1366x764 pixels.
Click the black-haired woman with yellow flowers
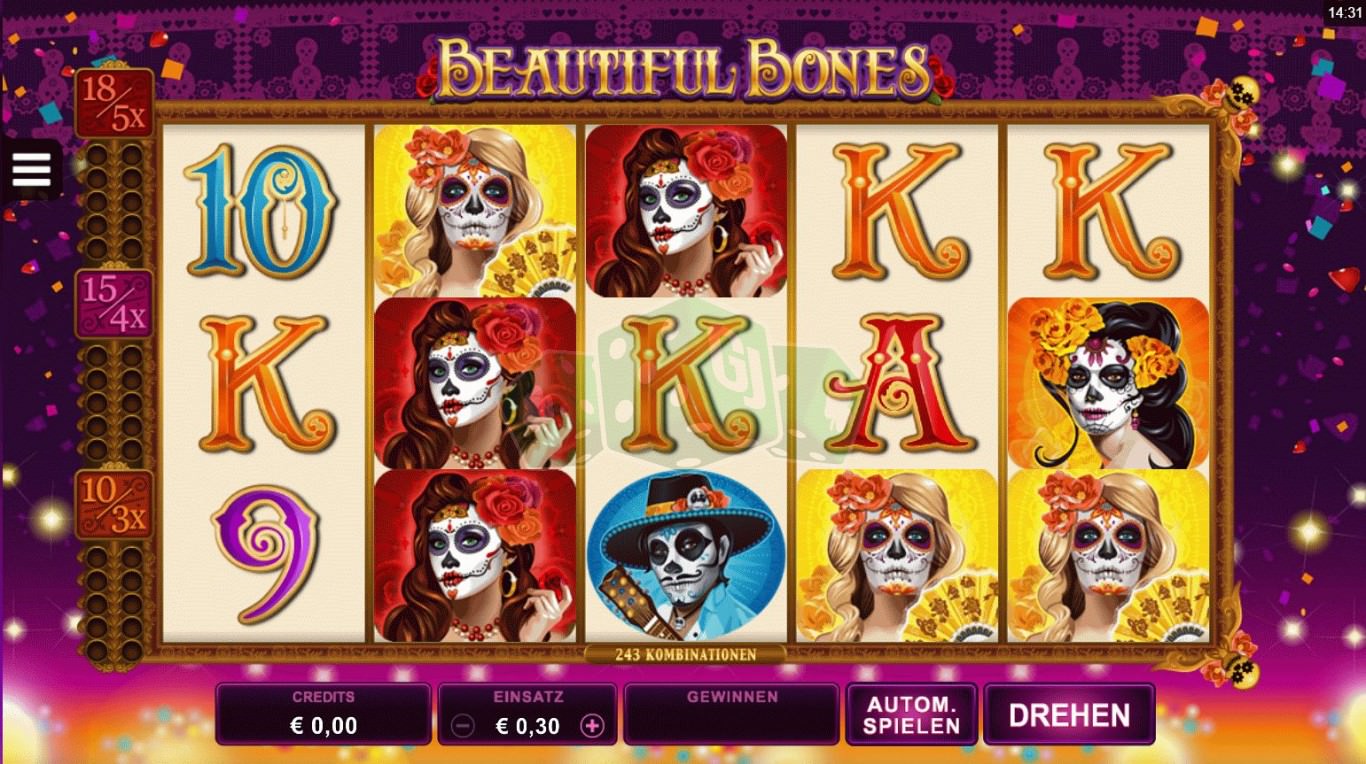tap(1108, 383)
